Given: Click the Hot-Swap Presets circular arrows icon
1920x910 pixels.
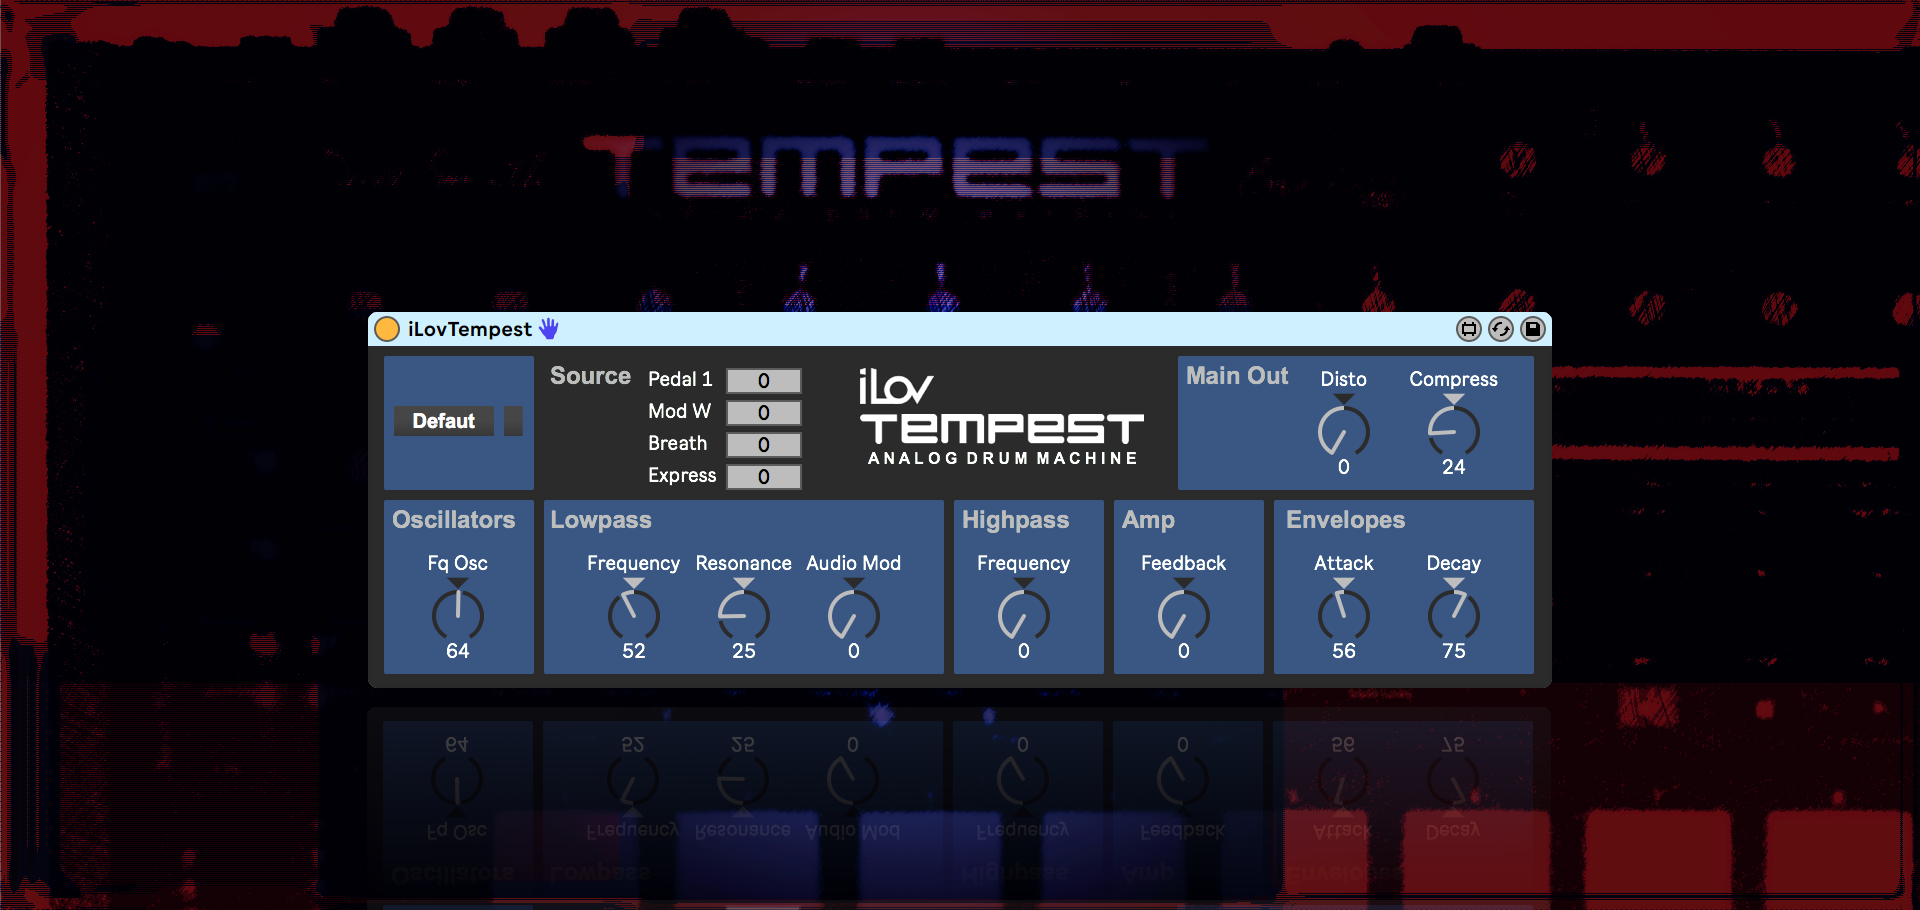Looking at the screenshot, I should (1500, 329).
